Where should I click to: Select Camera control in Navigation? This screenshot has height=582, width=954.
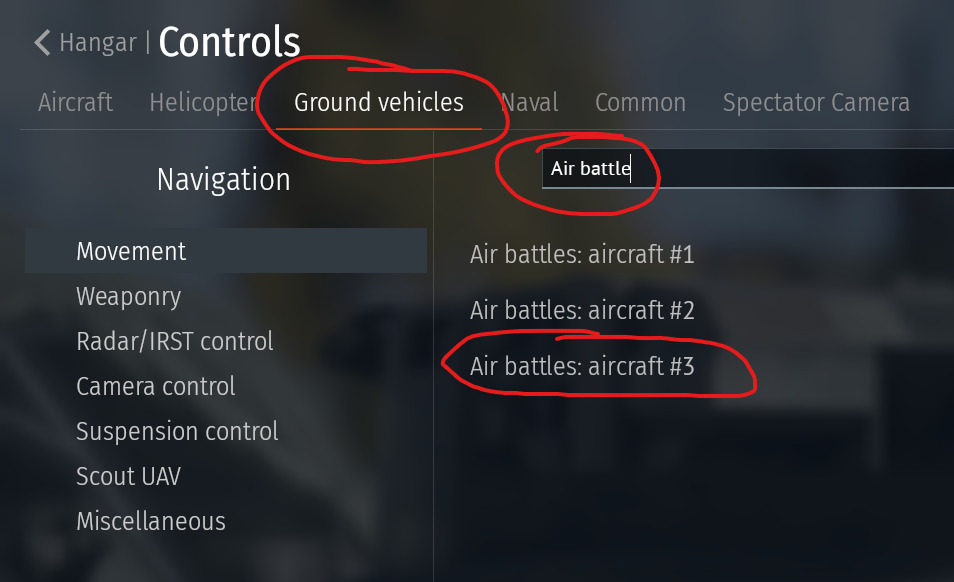point(155,386)
